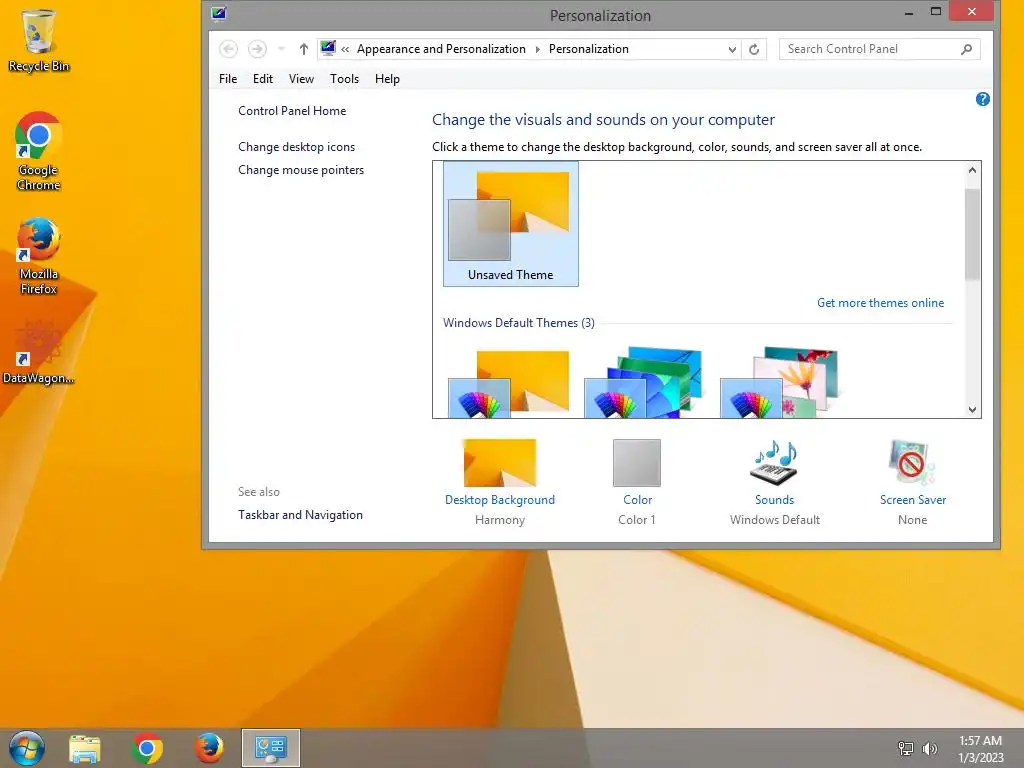This screenshot has width=1024, height=768.
Task: Open the recent locations dropdown arrow
Action: click(x=281, y=49)
